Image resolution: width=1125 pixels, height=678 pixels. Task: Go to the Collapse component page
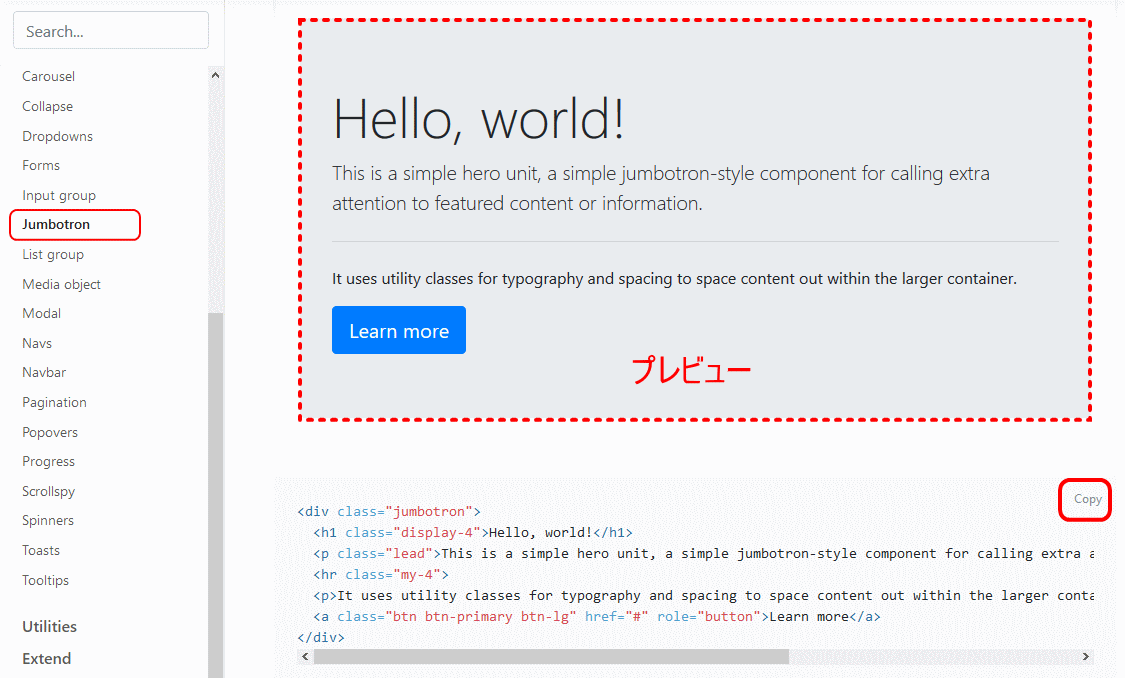48,107
